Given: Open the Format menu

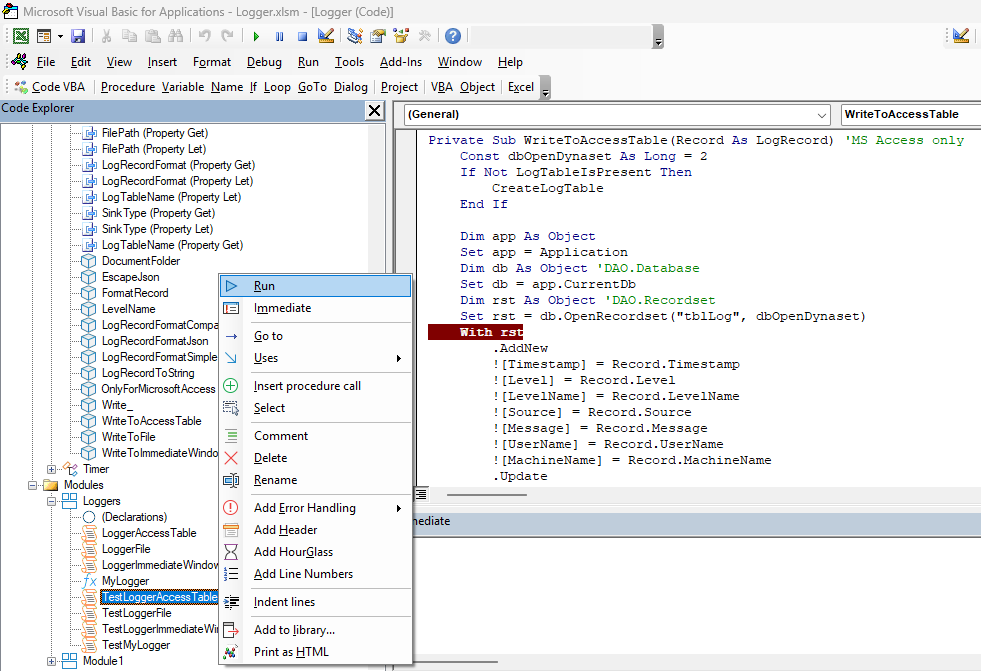Looking at the screenshot, I should click(211, 62).
